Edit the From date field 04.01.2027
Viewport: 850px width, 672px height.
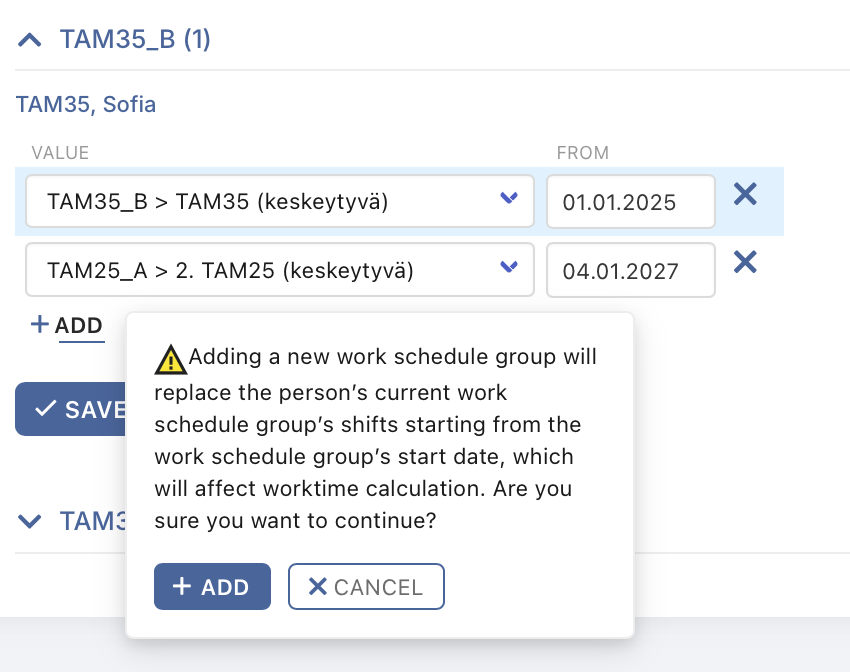[630, 270]
